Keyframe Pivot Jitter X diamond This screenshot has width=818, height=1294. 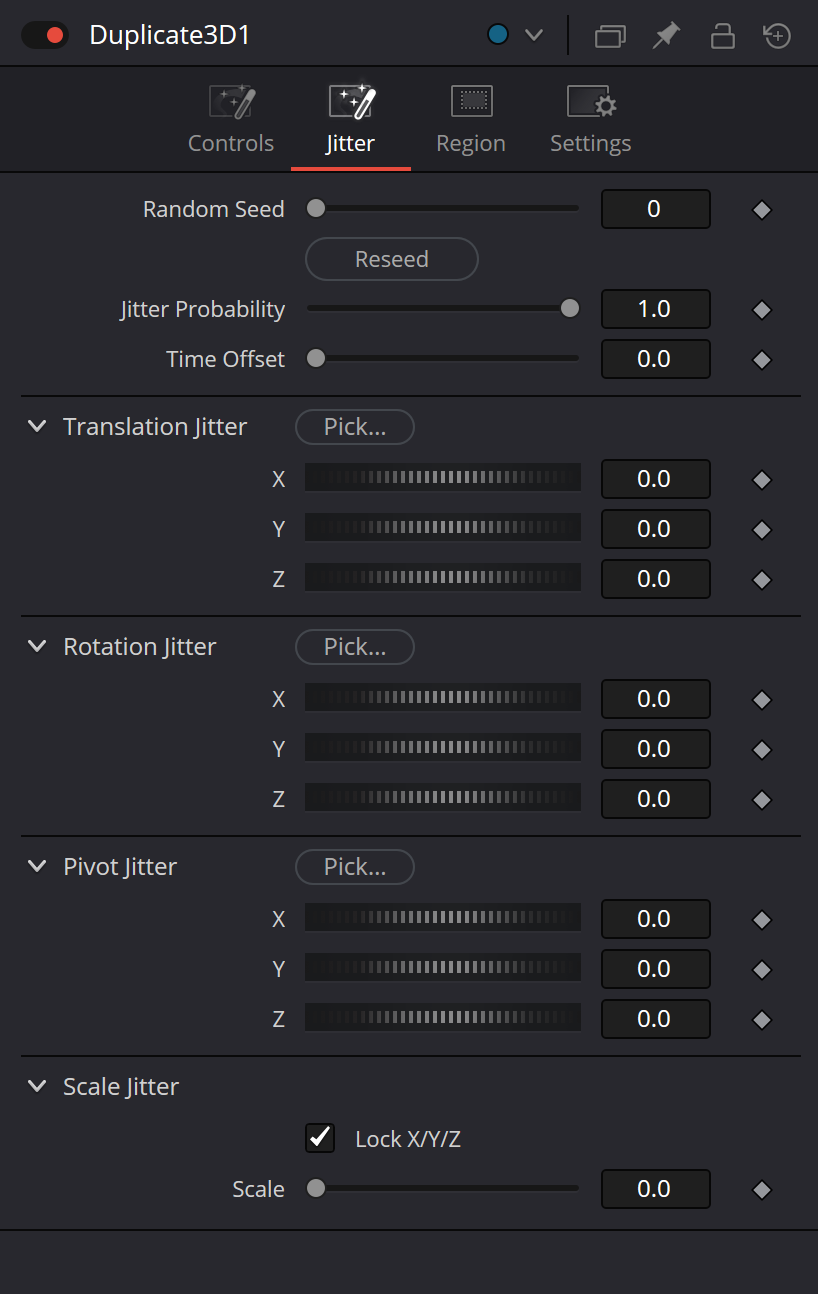[x=762, y=920]
